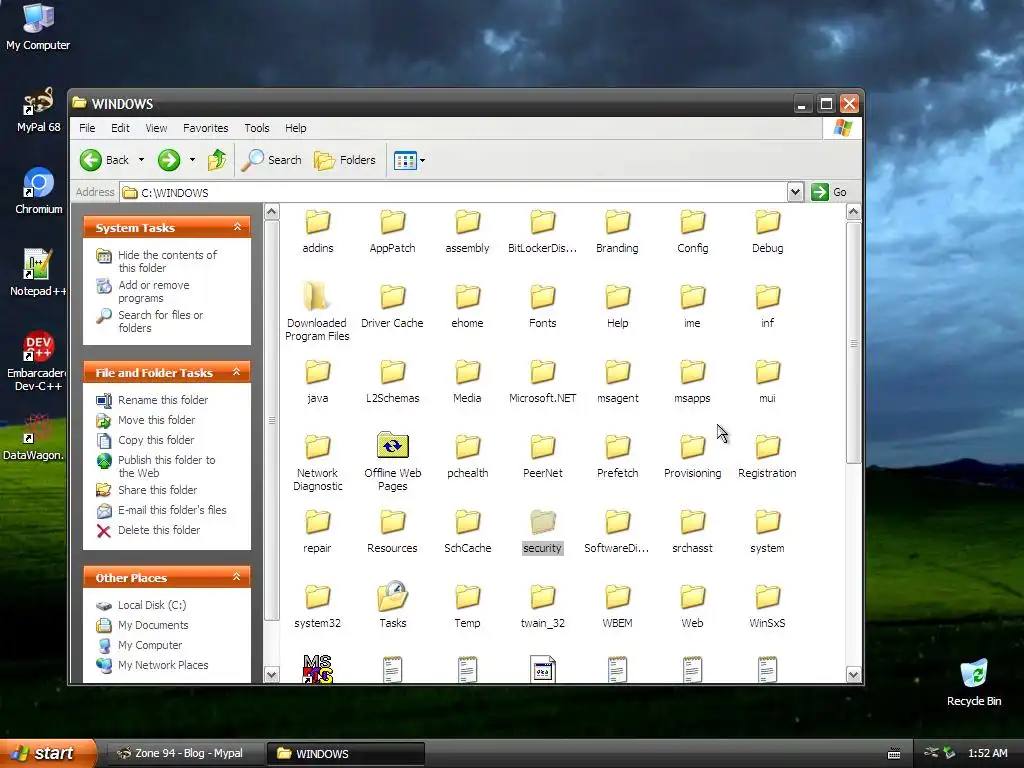Select the Offline Web Pages folder
The height and width of the screenshot is (768, 1024).
coord(392,460)
